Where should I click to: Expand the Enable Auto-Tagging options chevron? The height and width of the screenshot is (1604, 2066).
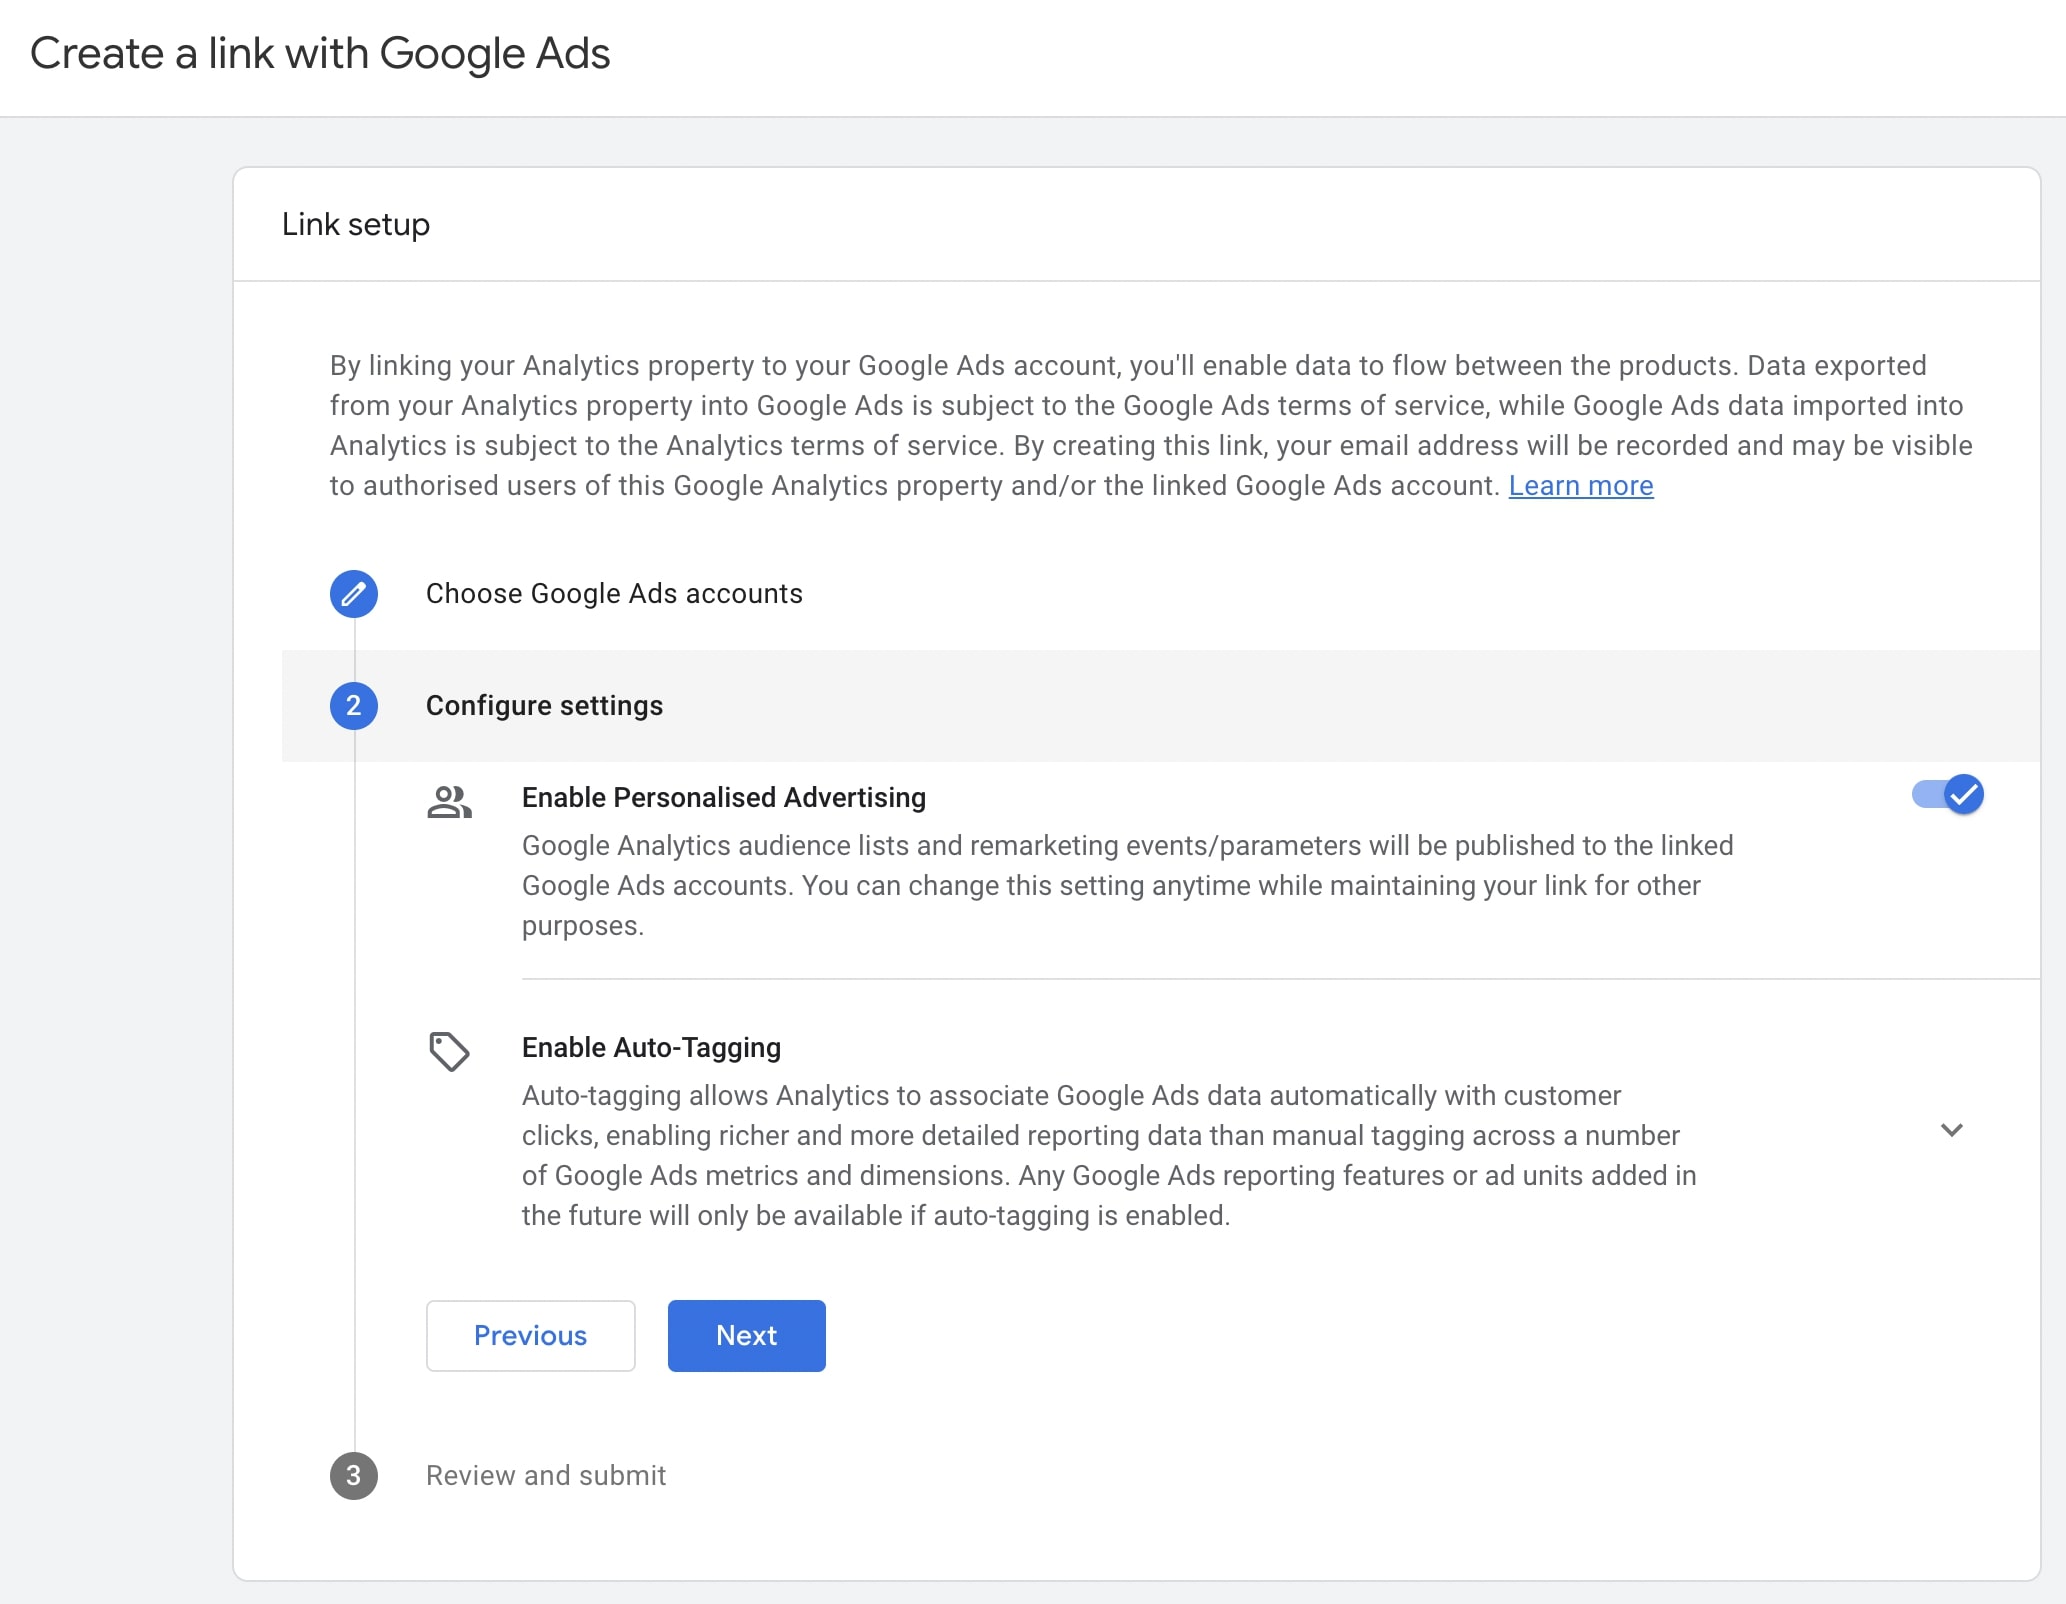coord(1952,1130)
